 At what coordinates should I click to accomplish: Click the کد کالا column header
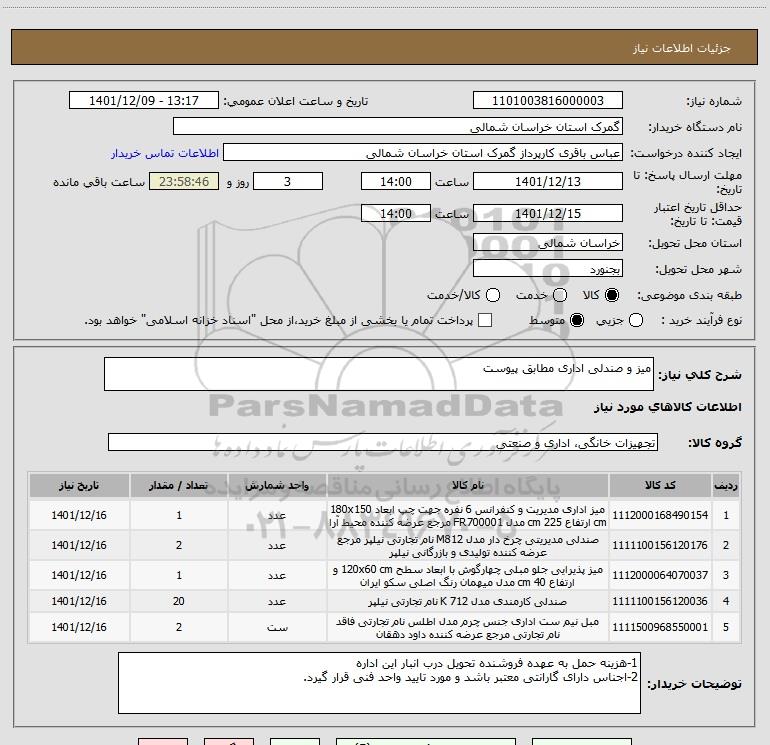coord(660,485)
